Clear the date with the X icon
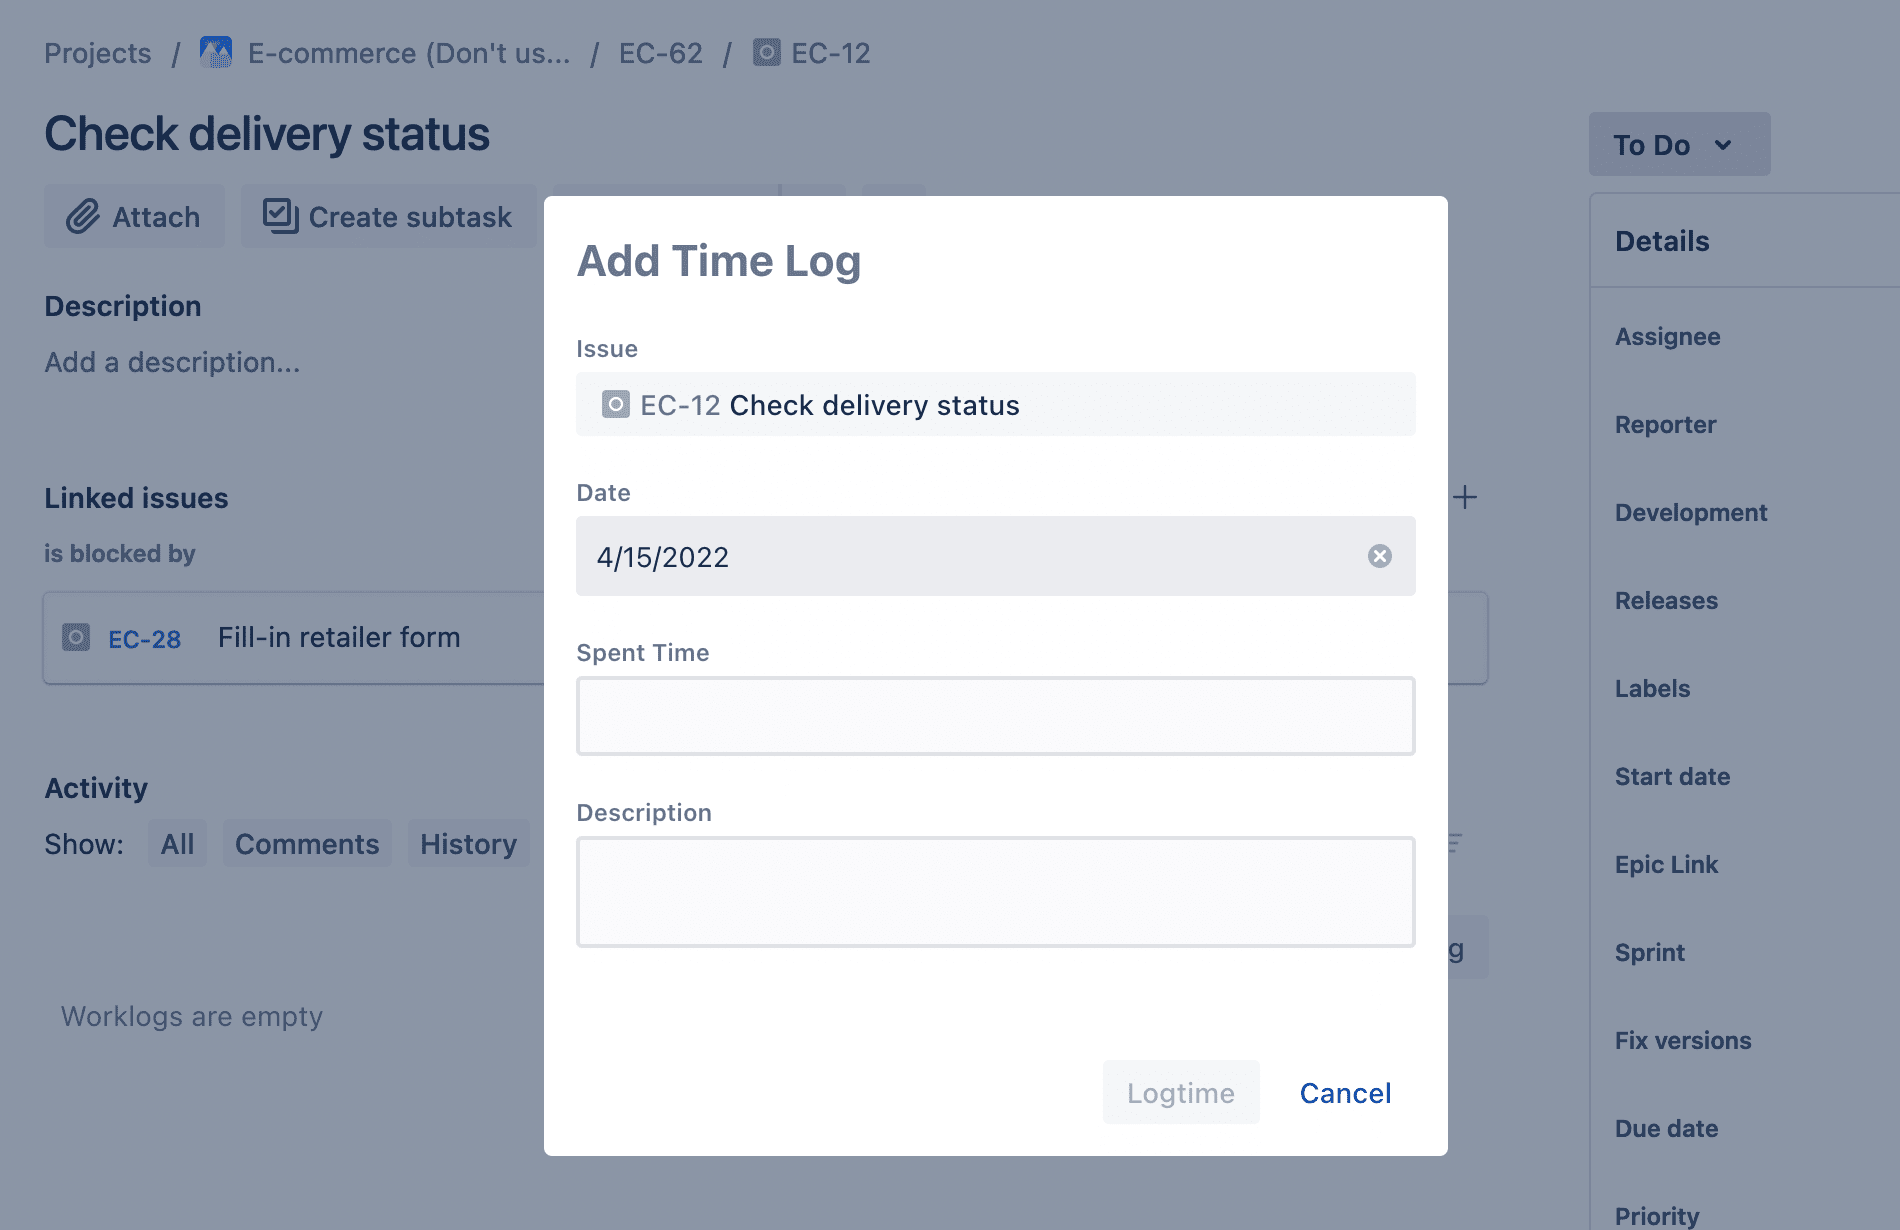This screenshot has height=1230, width=1900. pos(1379,556)
